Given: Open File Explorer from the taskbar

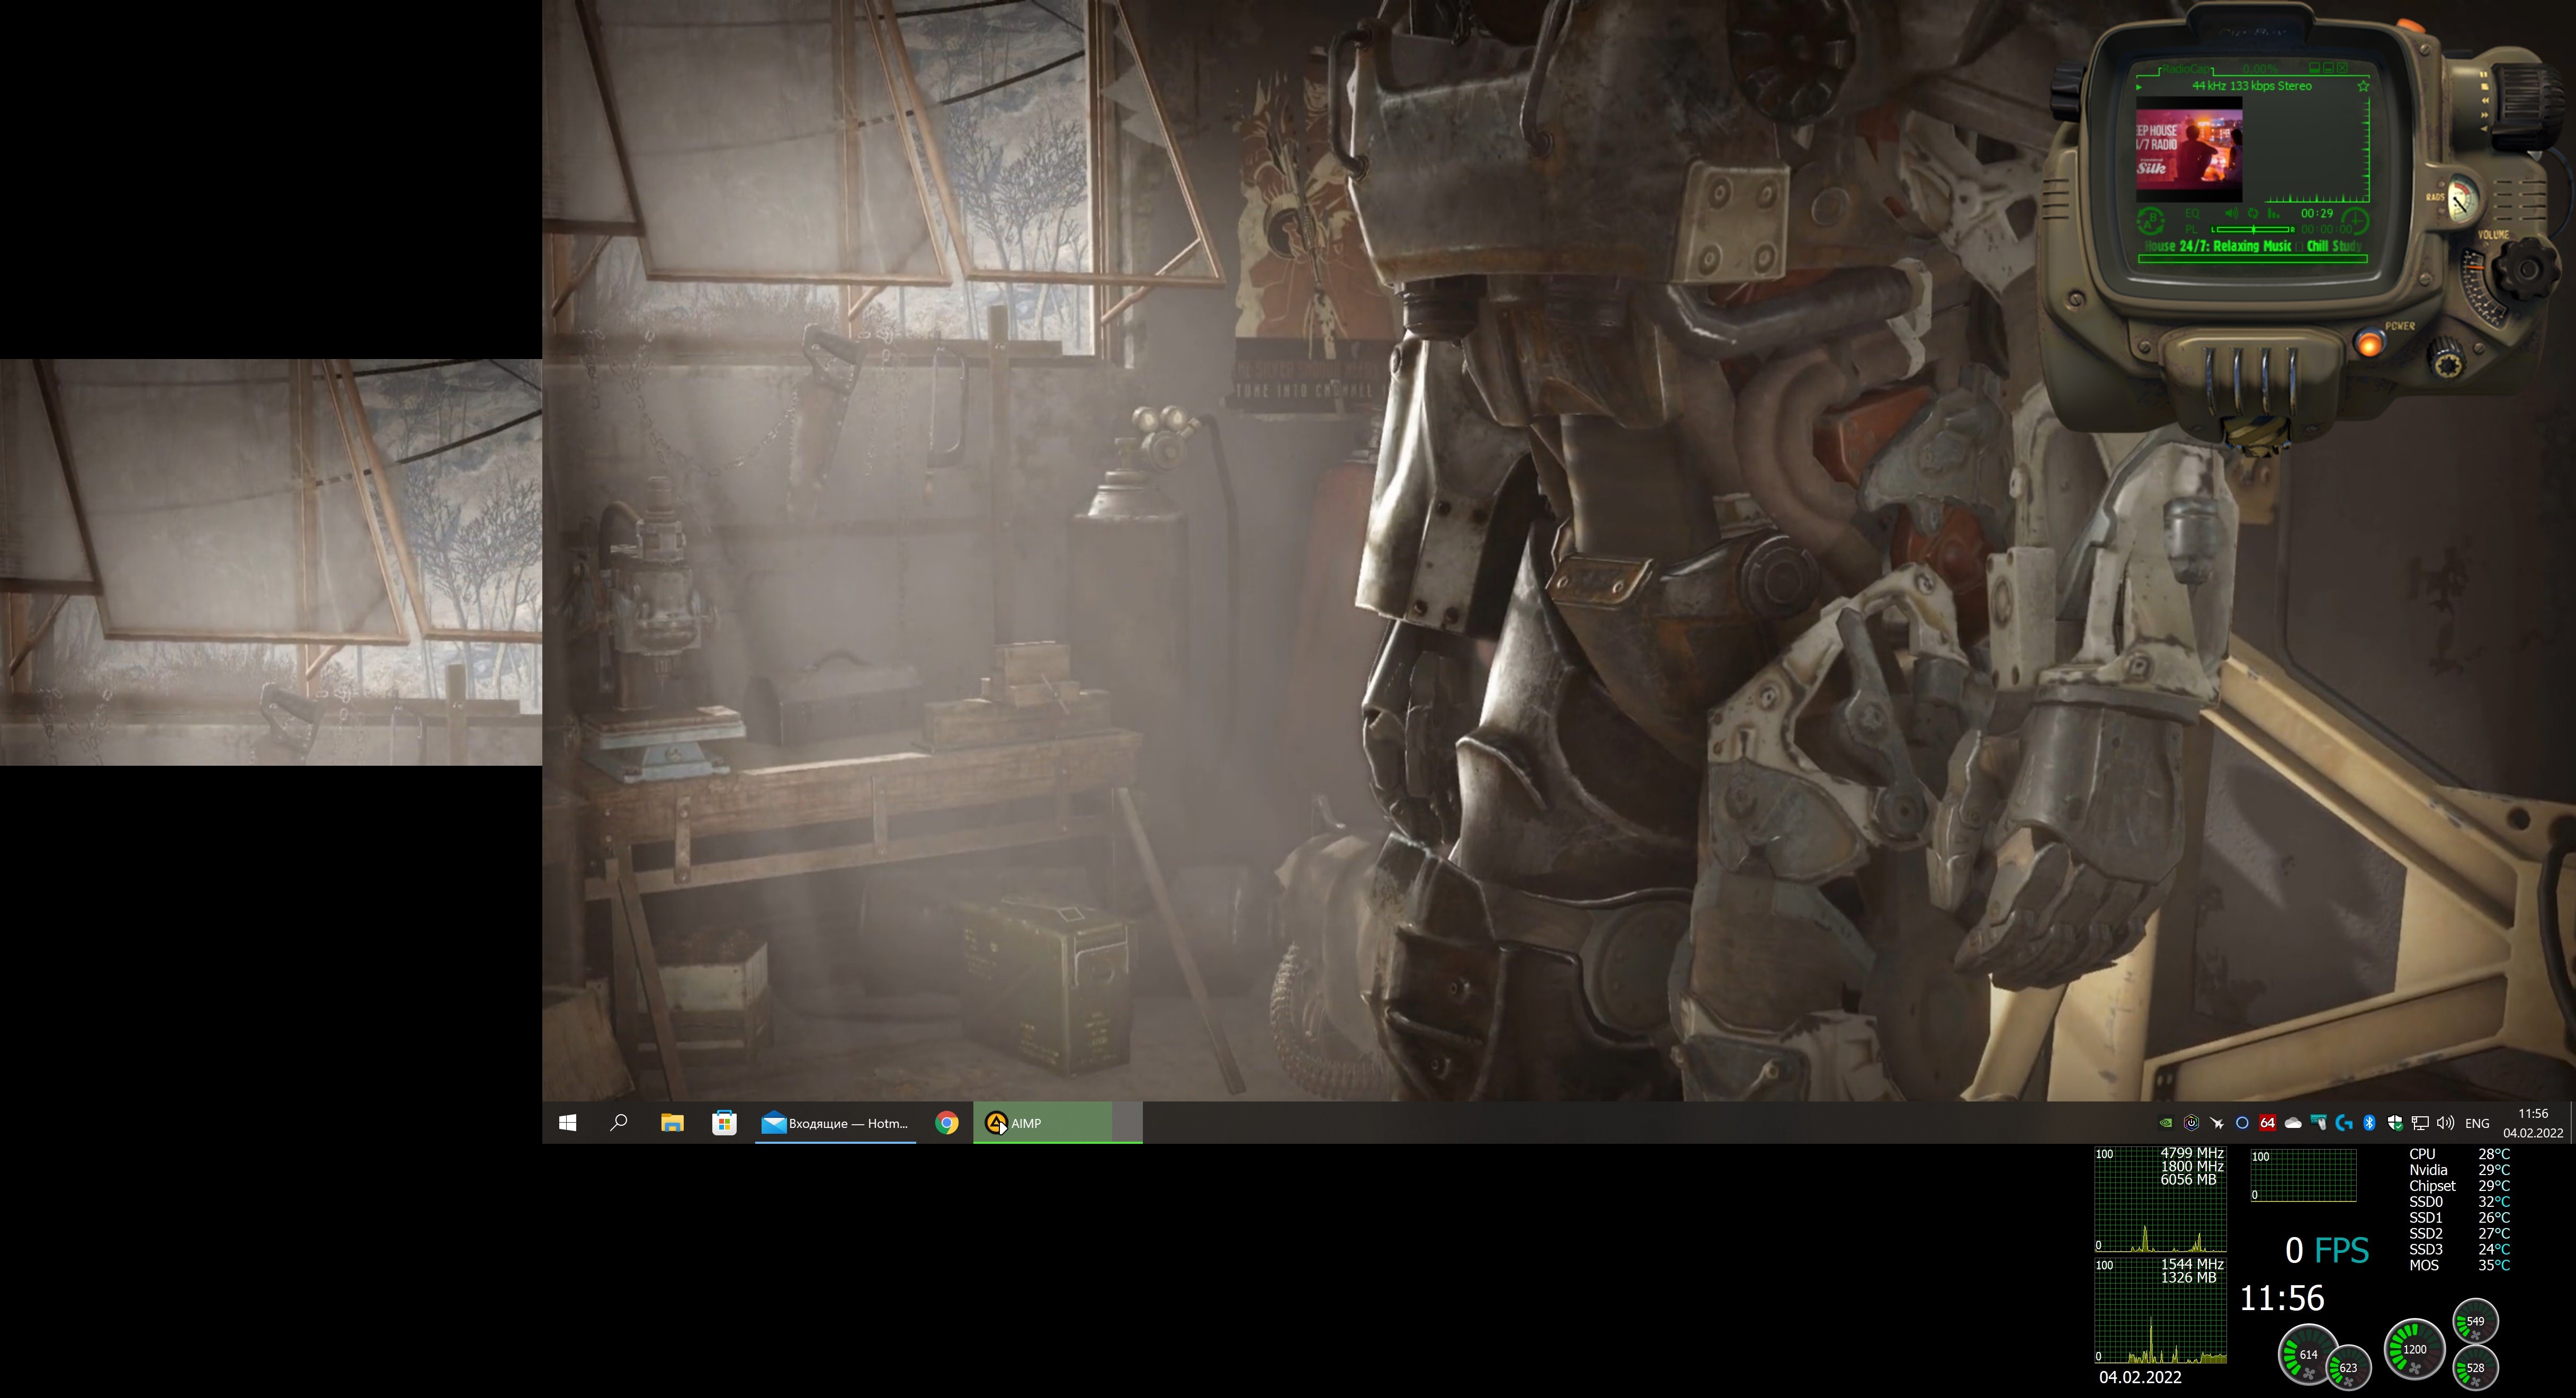Looking at the screenshot, I should point(672,1123).
